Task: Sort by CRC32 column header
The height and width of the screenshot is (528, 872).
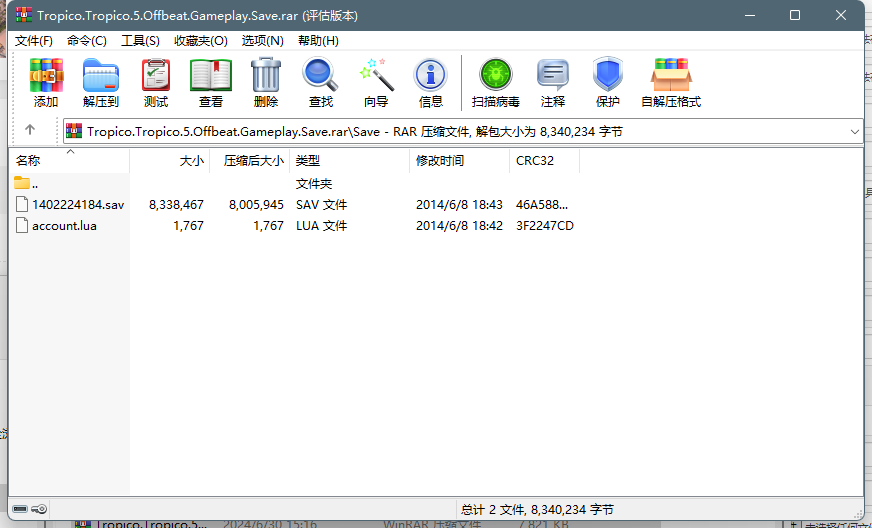Action: pos(544,161)
